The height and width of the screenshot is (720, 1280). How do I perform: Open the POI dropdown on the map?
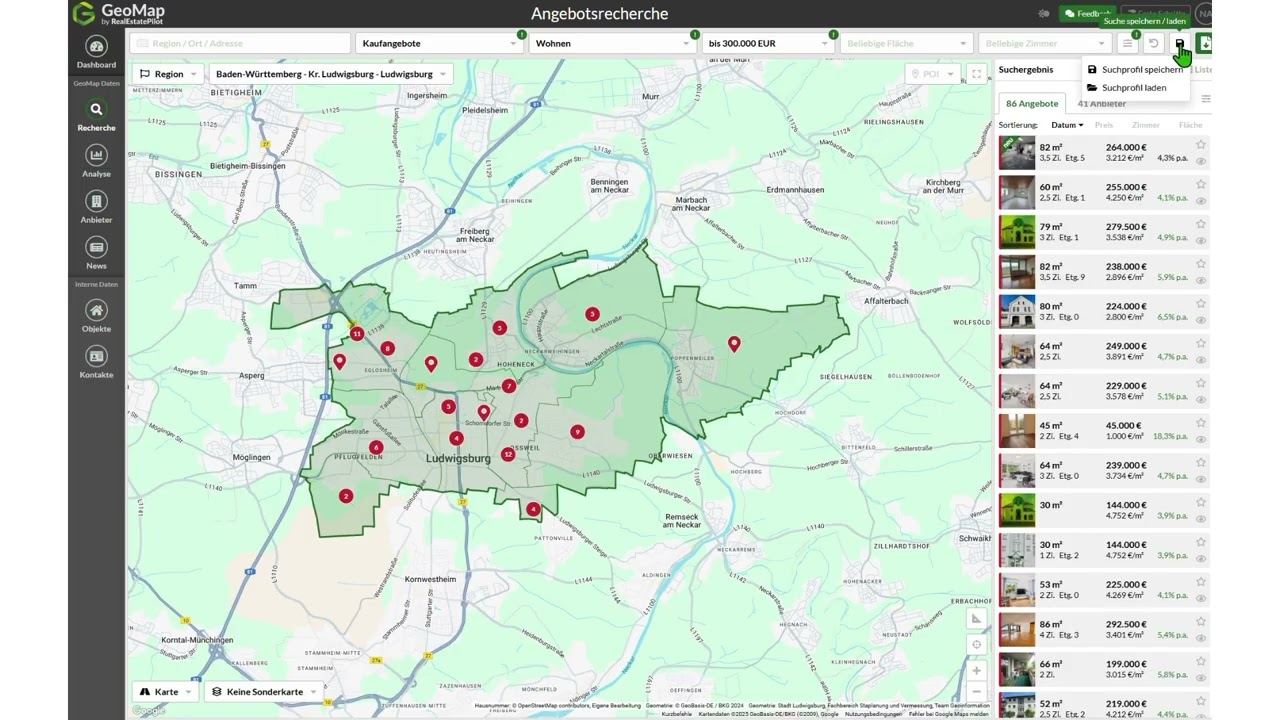click(x=931, y=74)
